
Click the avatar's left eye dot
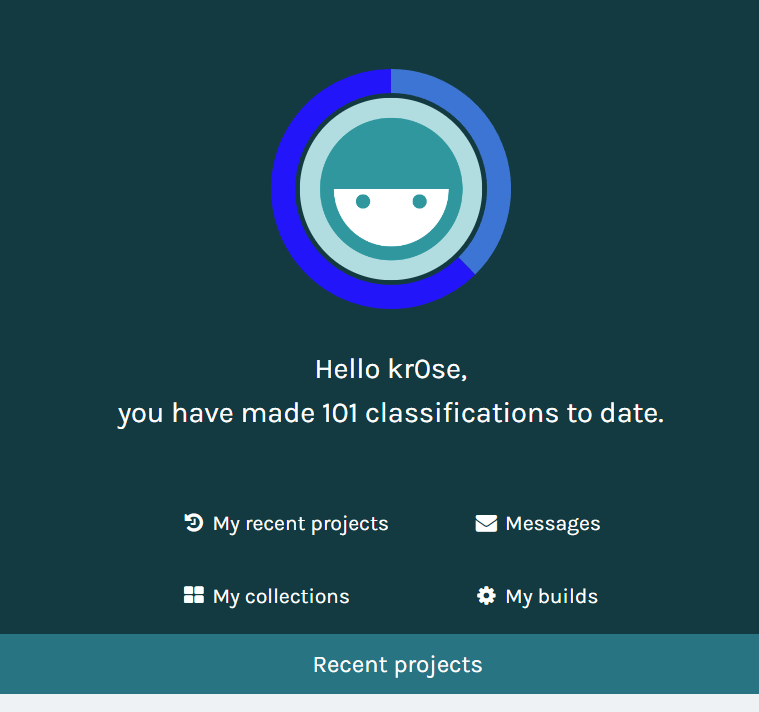(x=363, y=201)
